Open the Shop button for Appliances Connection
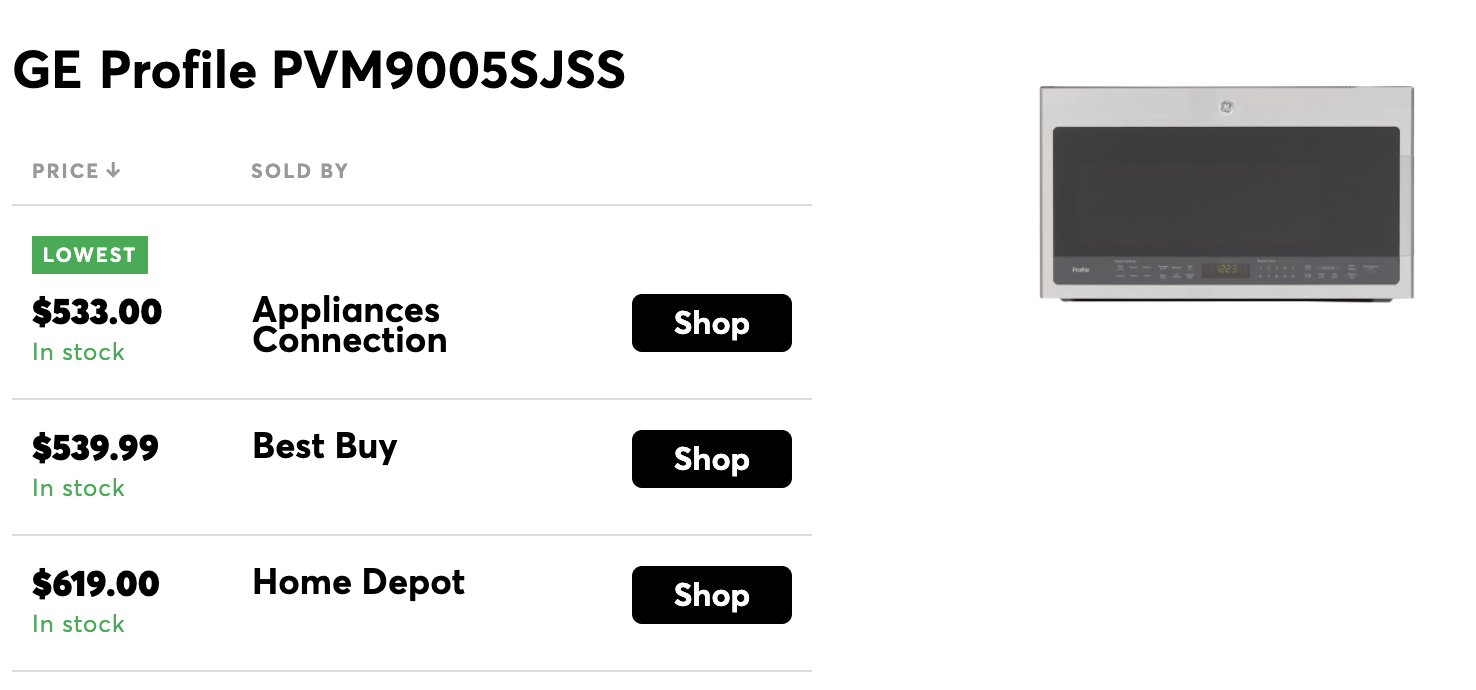This screenshot has width=1476, height=690. tap(711, 323)
